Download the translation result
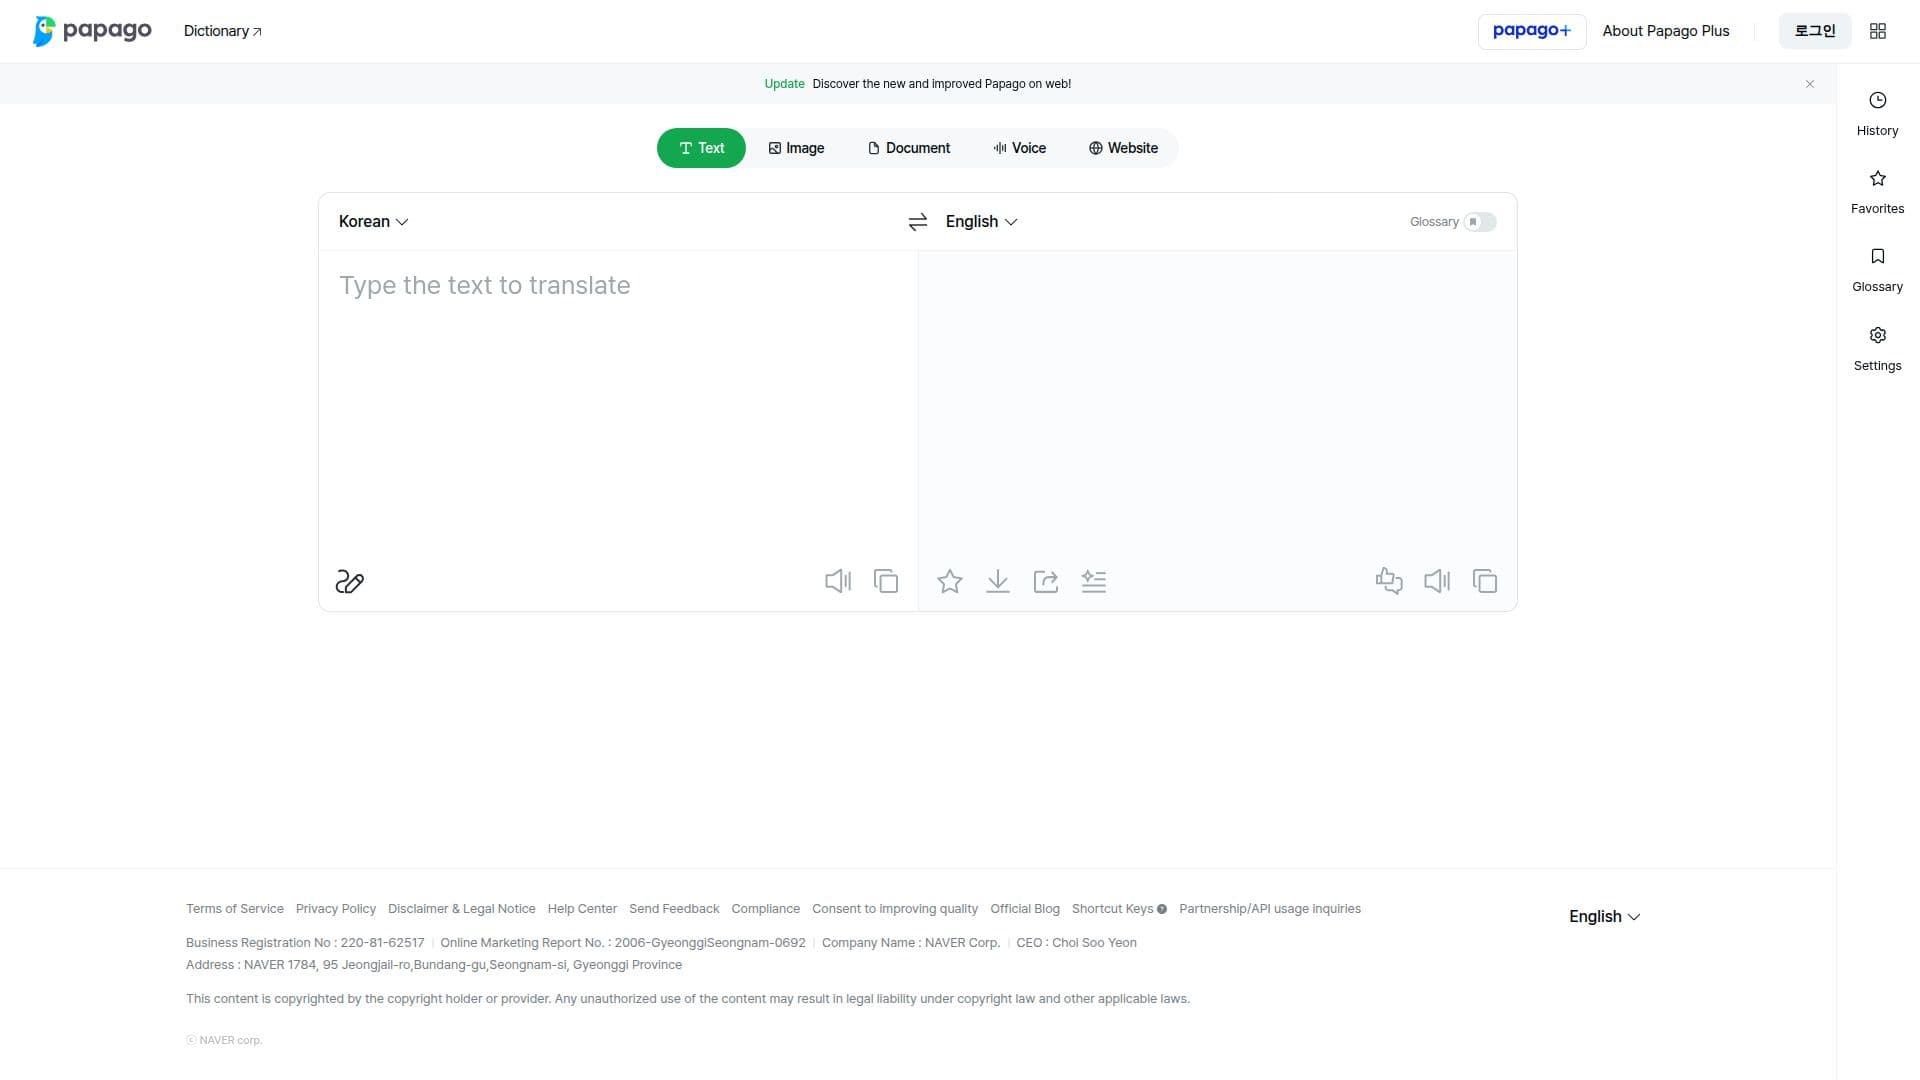Screen dimensions: 1920x1080 click(x=998, y=581)
